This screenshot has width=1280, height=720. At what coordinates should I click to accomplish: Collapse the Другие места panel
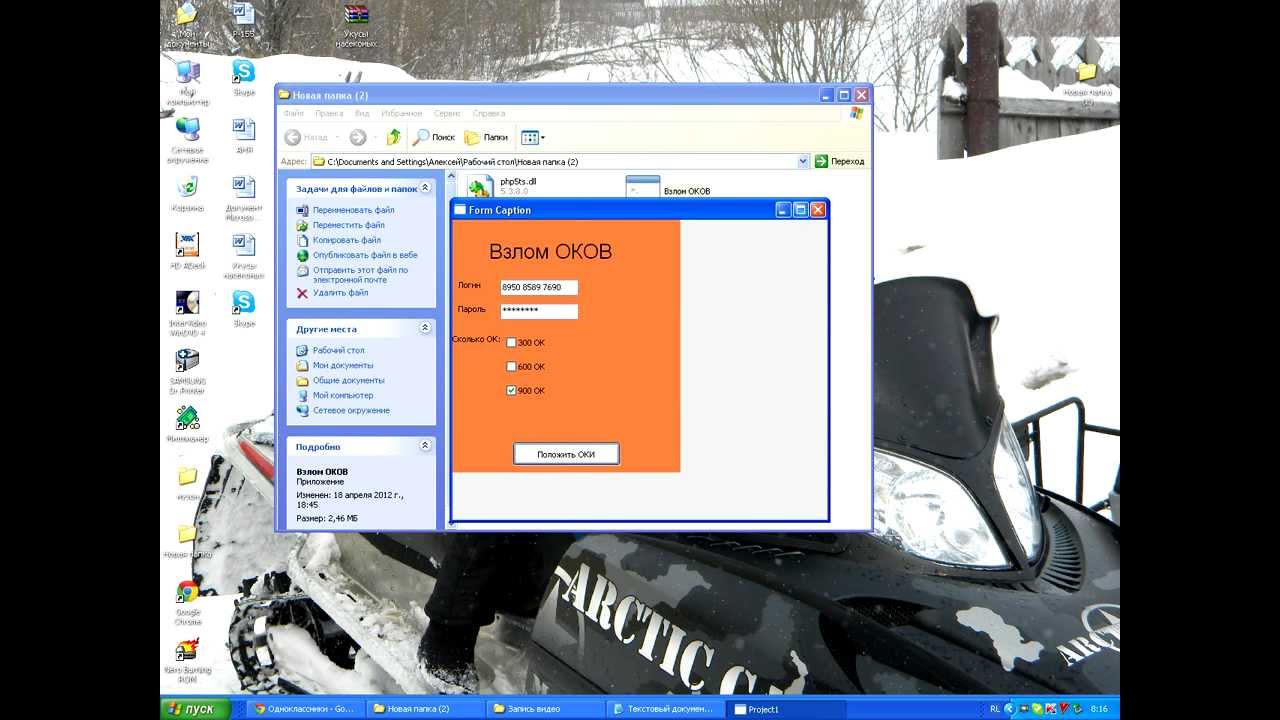click(x=425, y=328)
